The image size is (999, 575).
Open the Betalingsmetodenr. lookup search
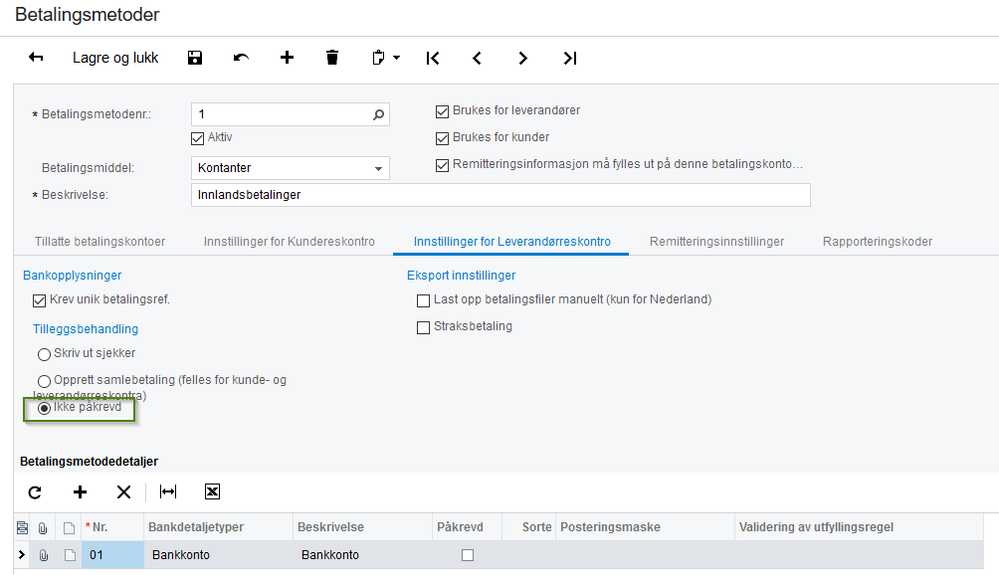(378, 115)
